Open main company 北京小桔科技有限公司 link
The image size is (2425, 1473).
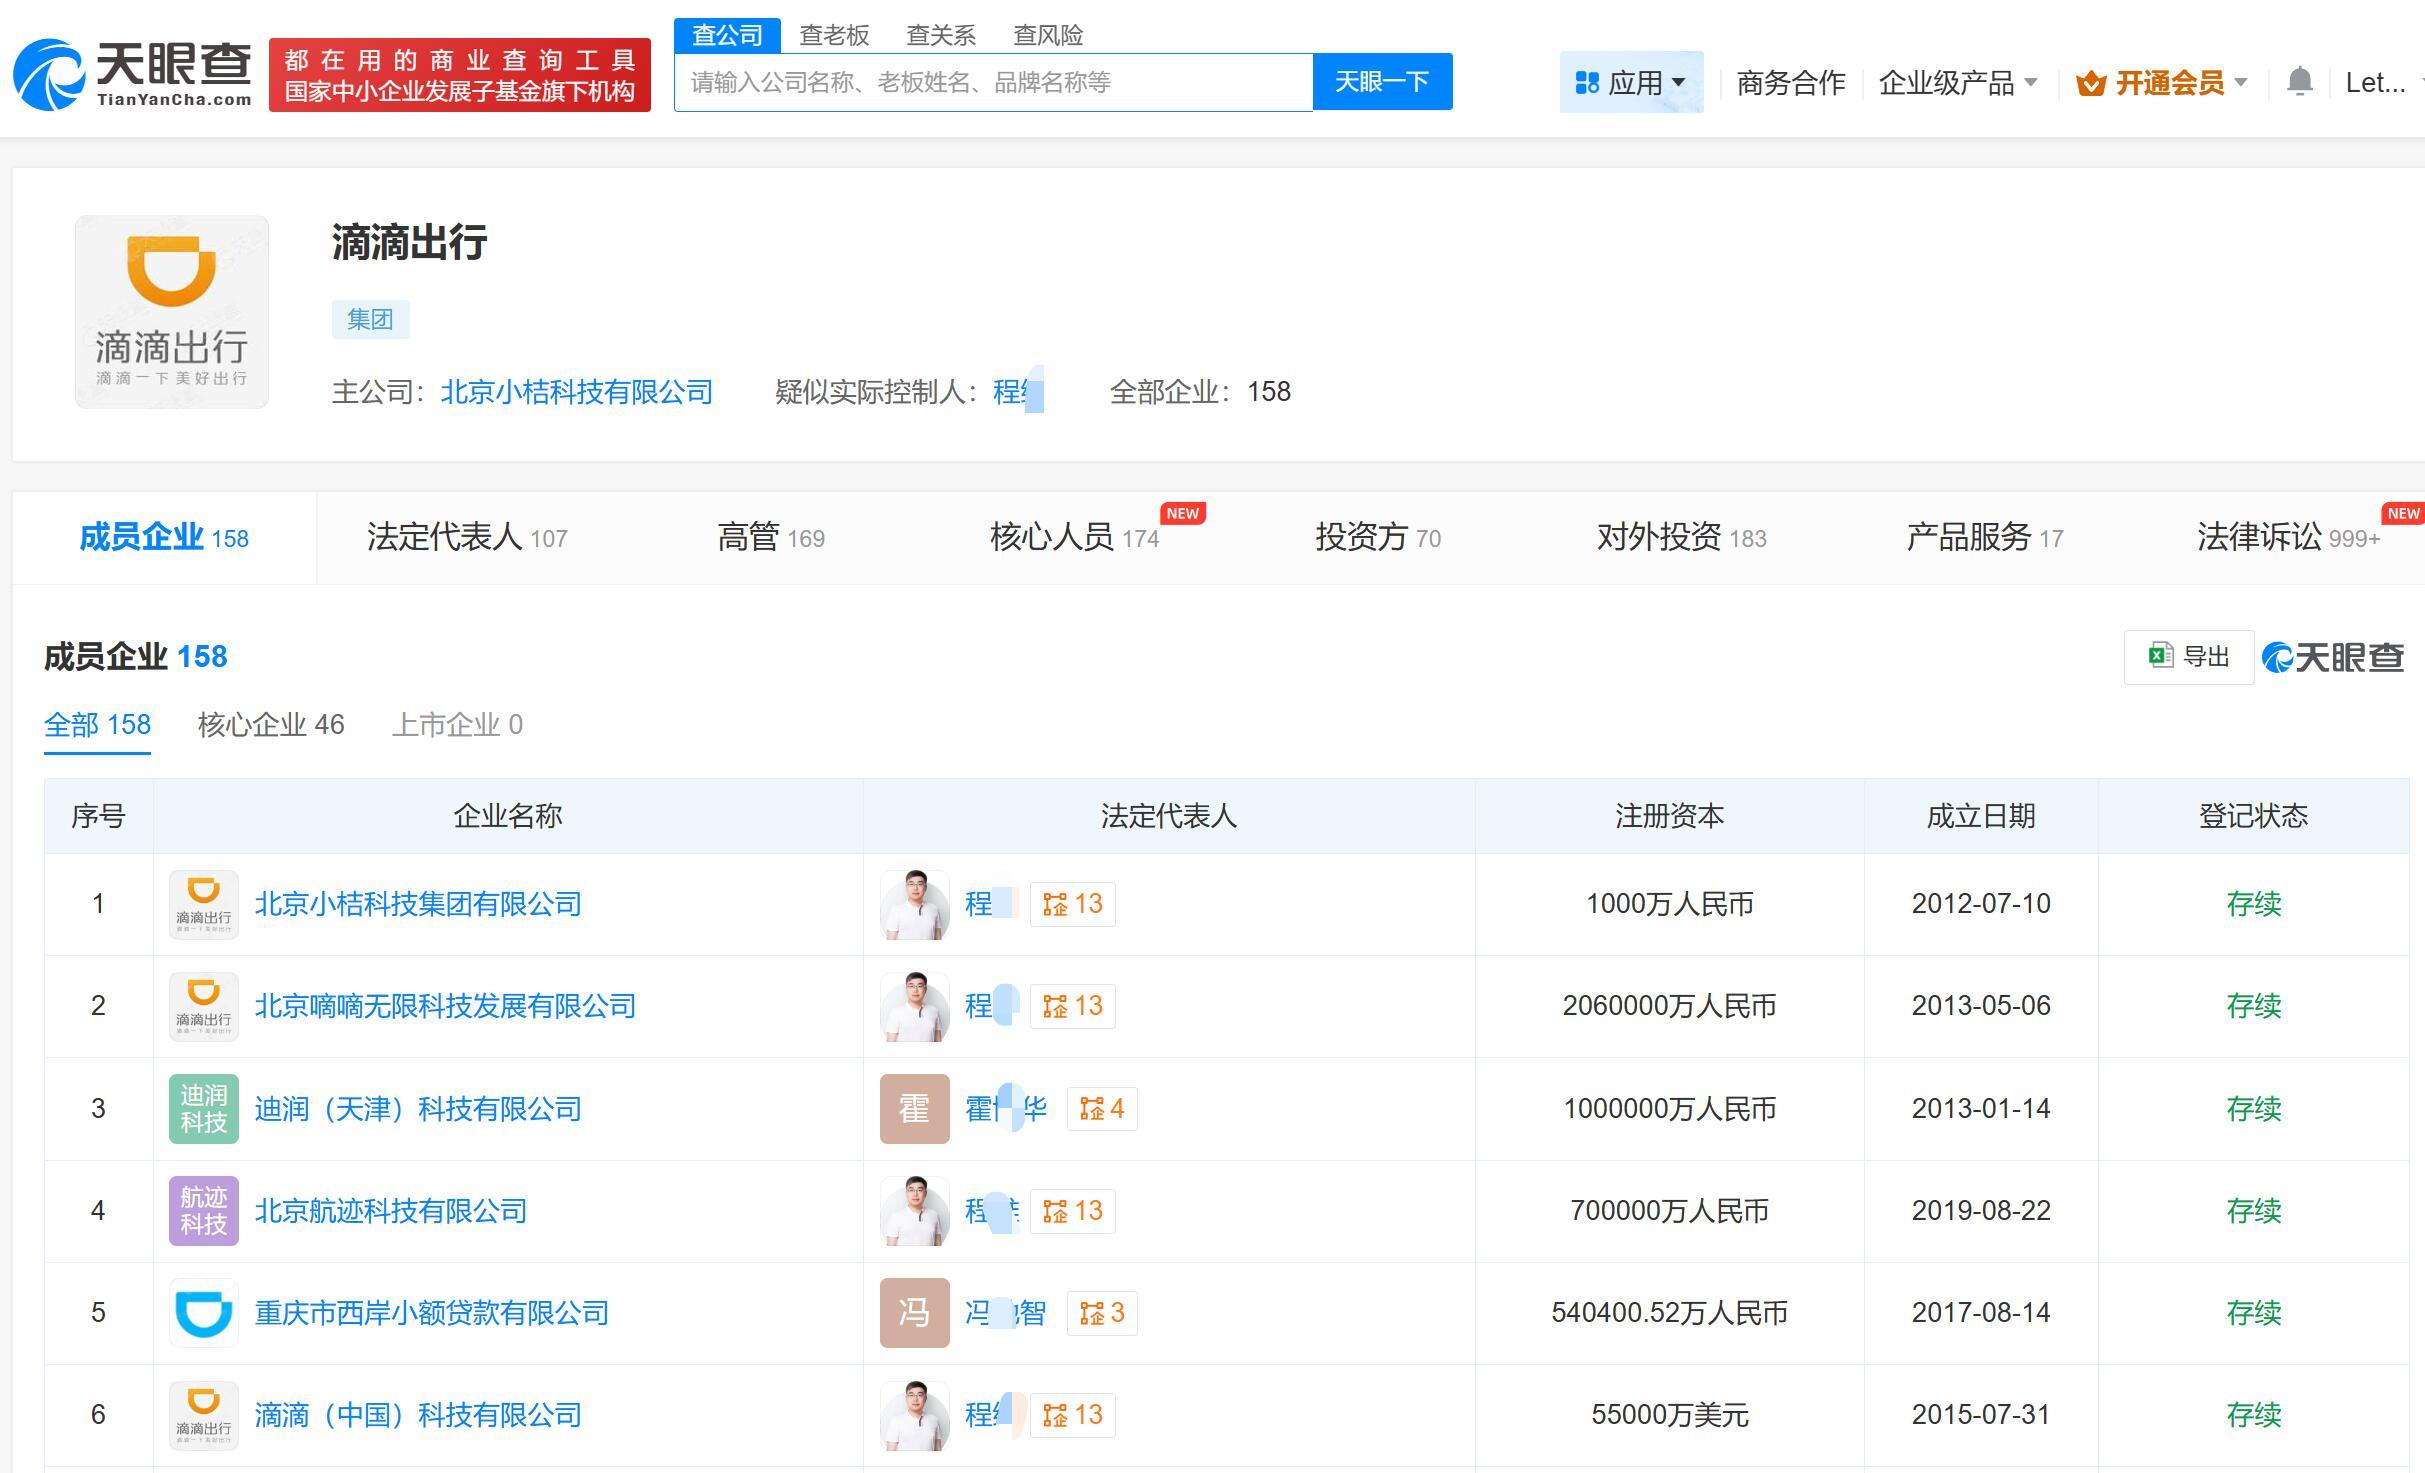point(577,391)
